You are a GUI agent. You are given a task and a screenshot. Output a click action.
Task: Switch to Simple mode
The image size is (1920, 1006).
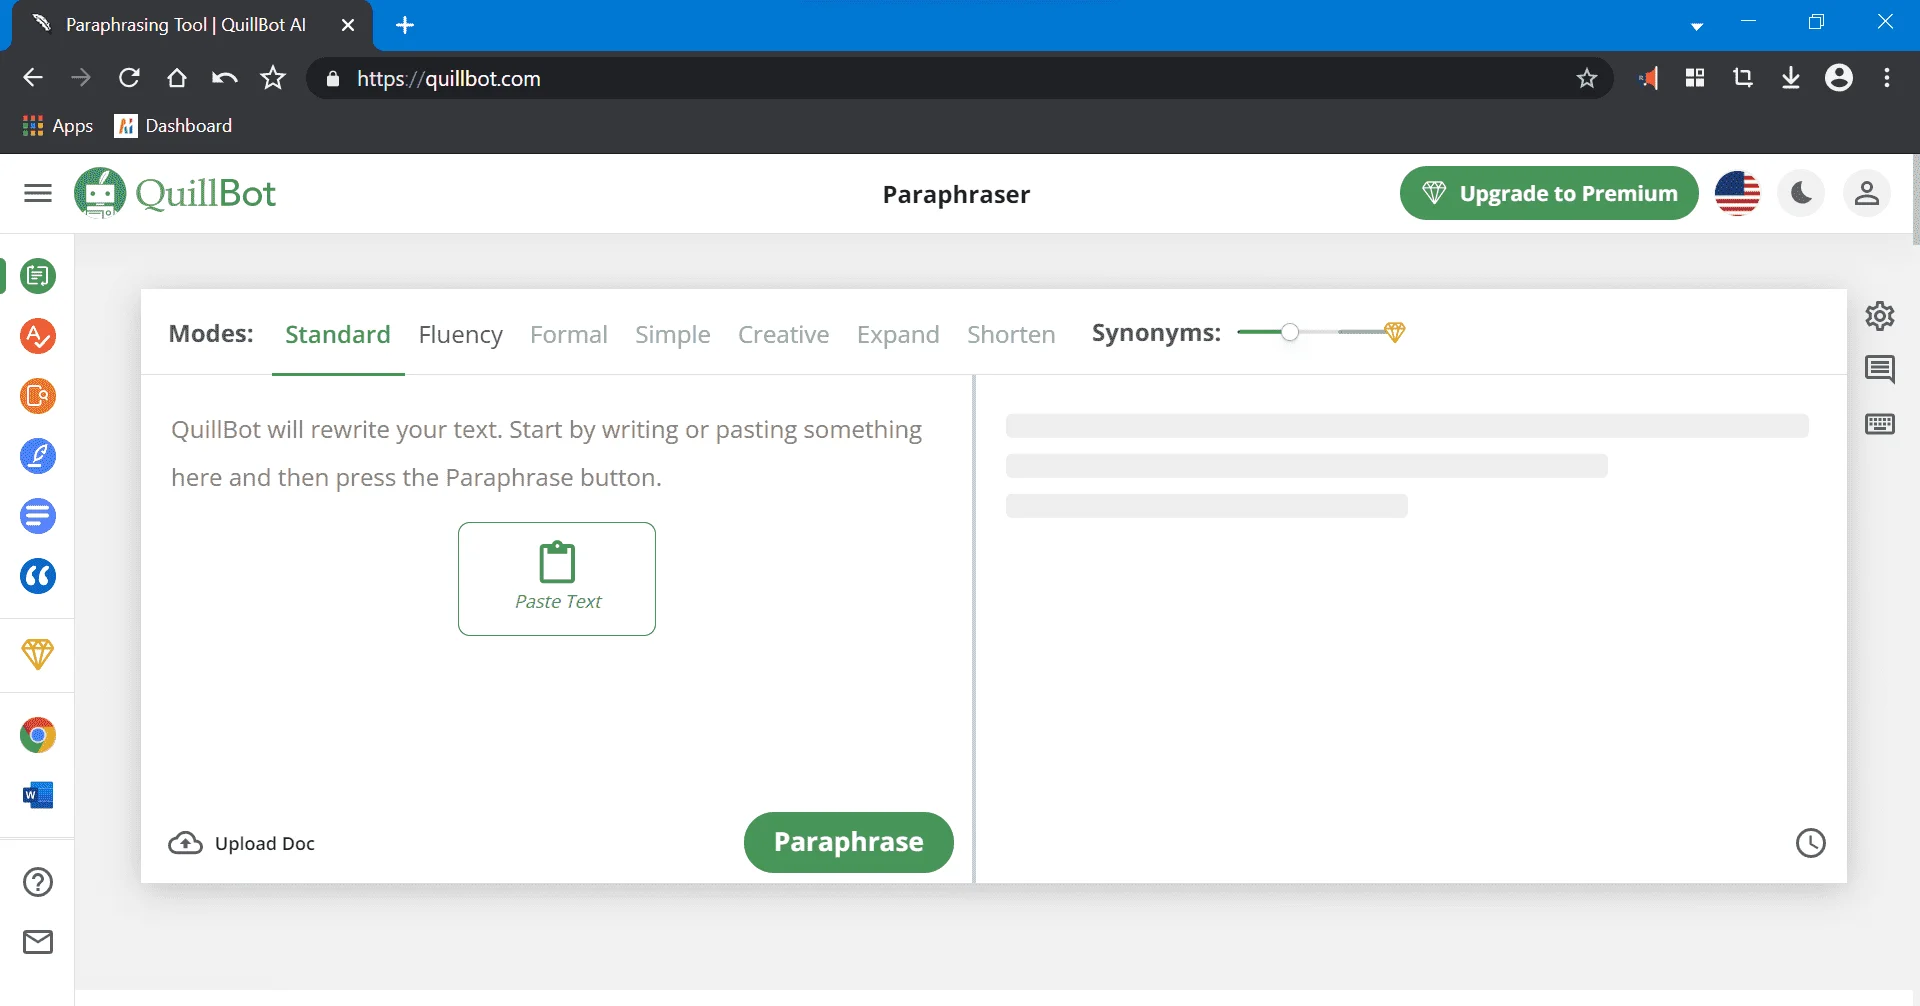(673, 334)
